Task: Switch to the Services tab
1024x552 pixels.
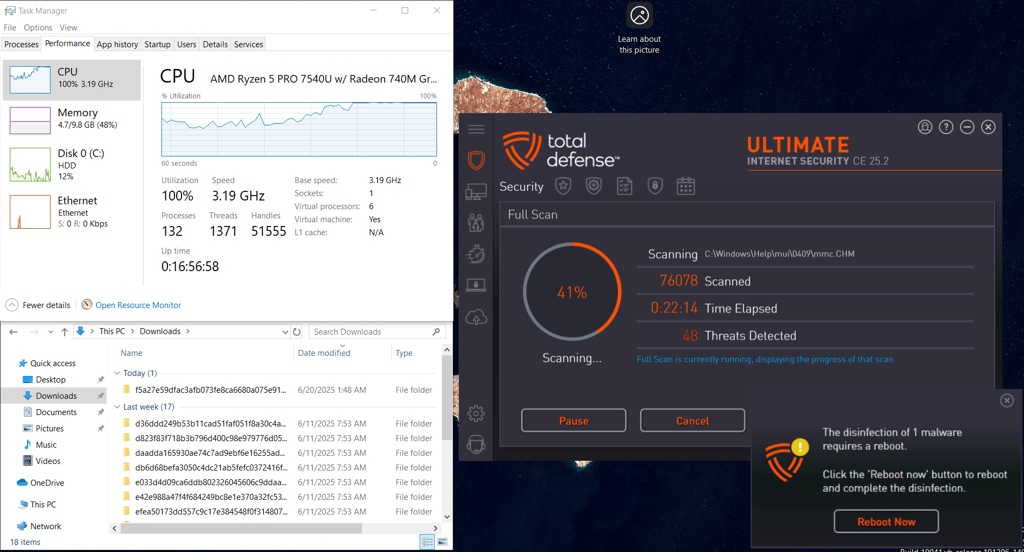Action: (x=248, y=44)
